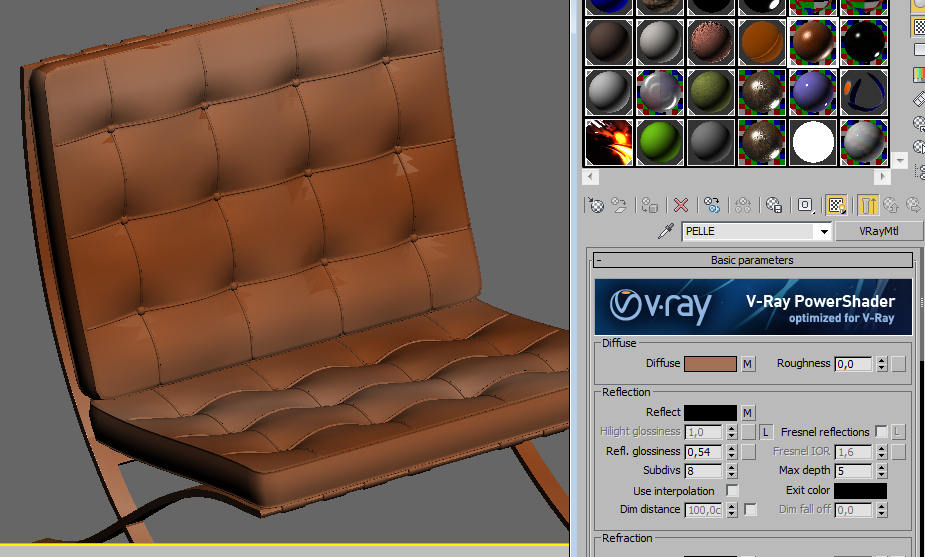Enable the Fresnel reflections checkbox
The image size is (925, 557).
pyautogui.click(x=881, y=432)
